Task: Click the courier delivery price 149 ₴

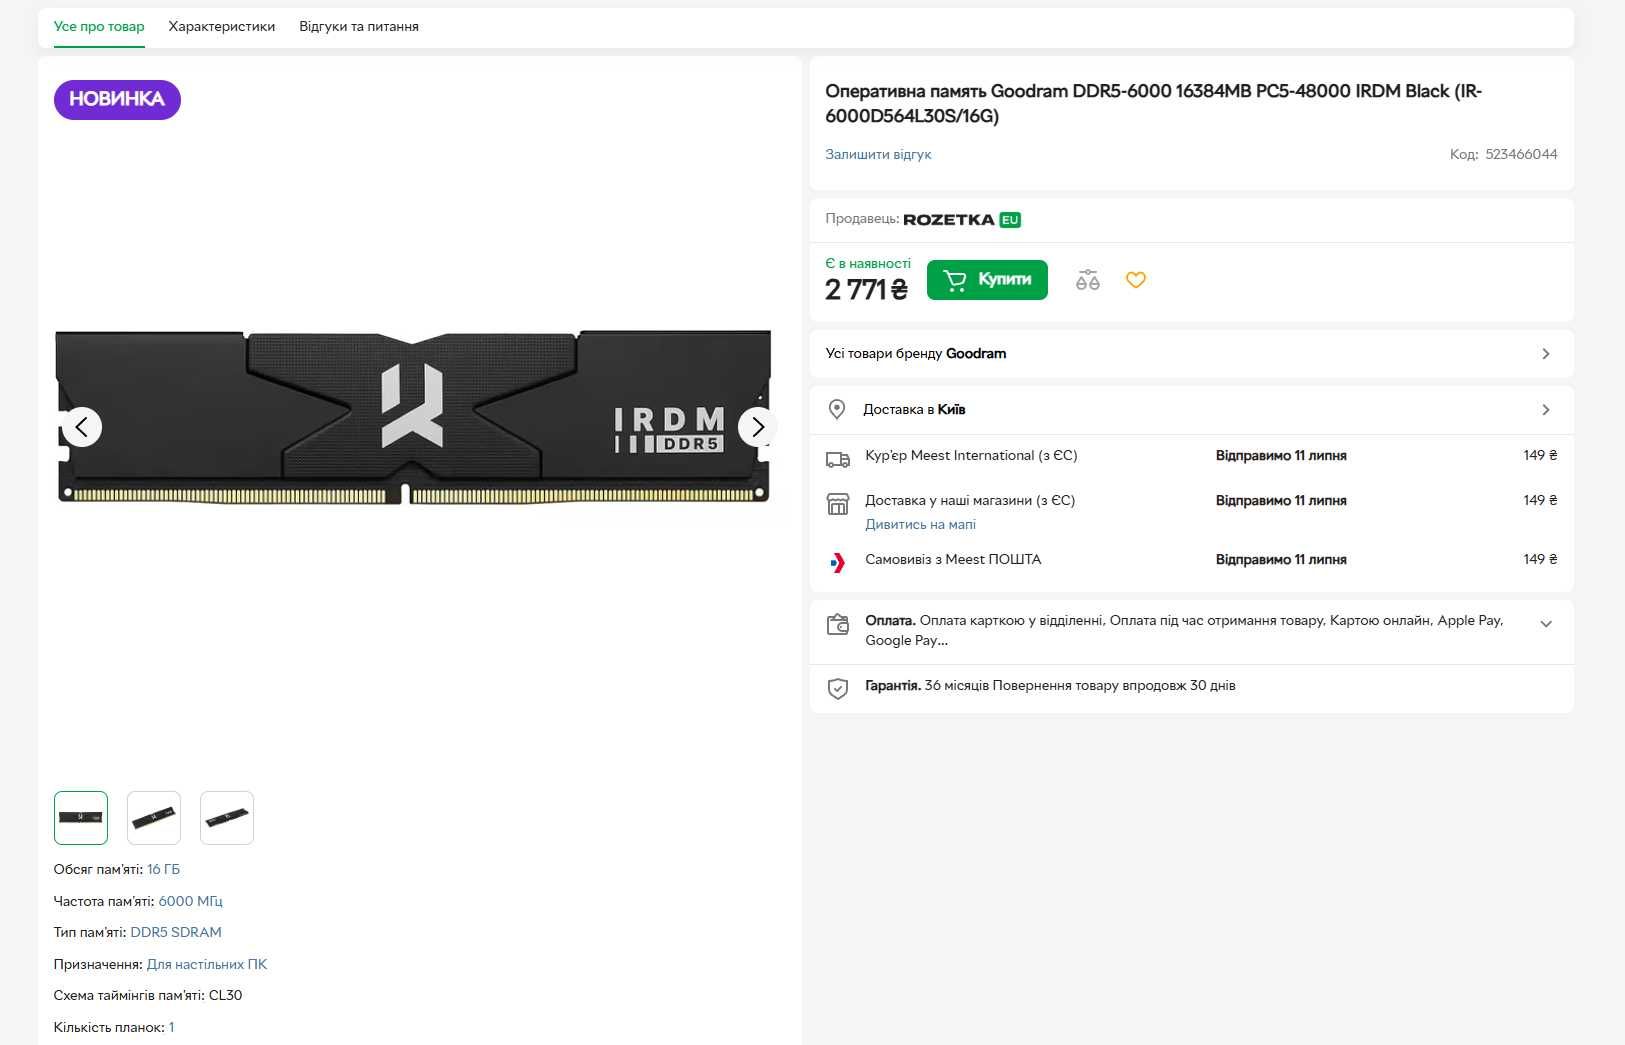Action: (1540, 455)
